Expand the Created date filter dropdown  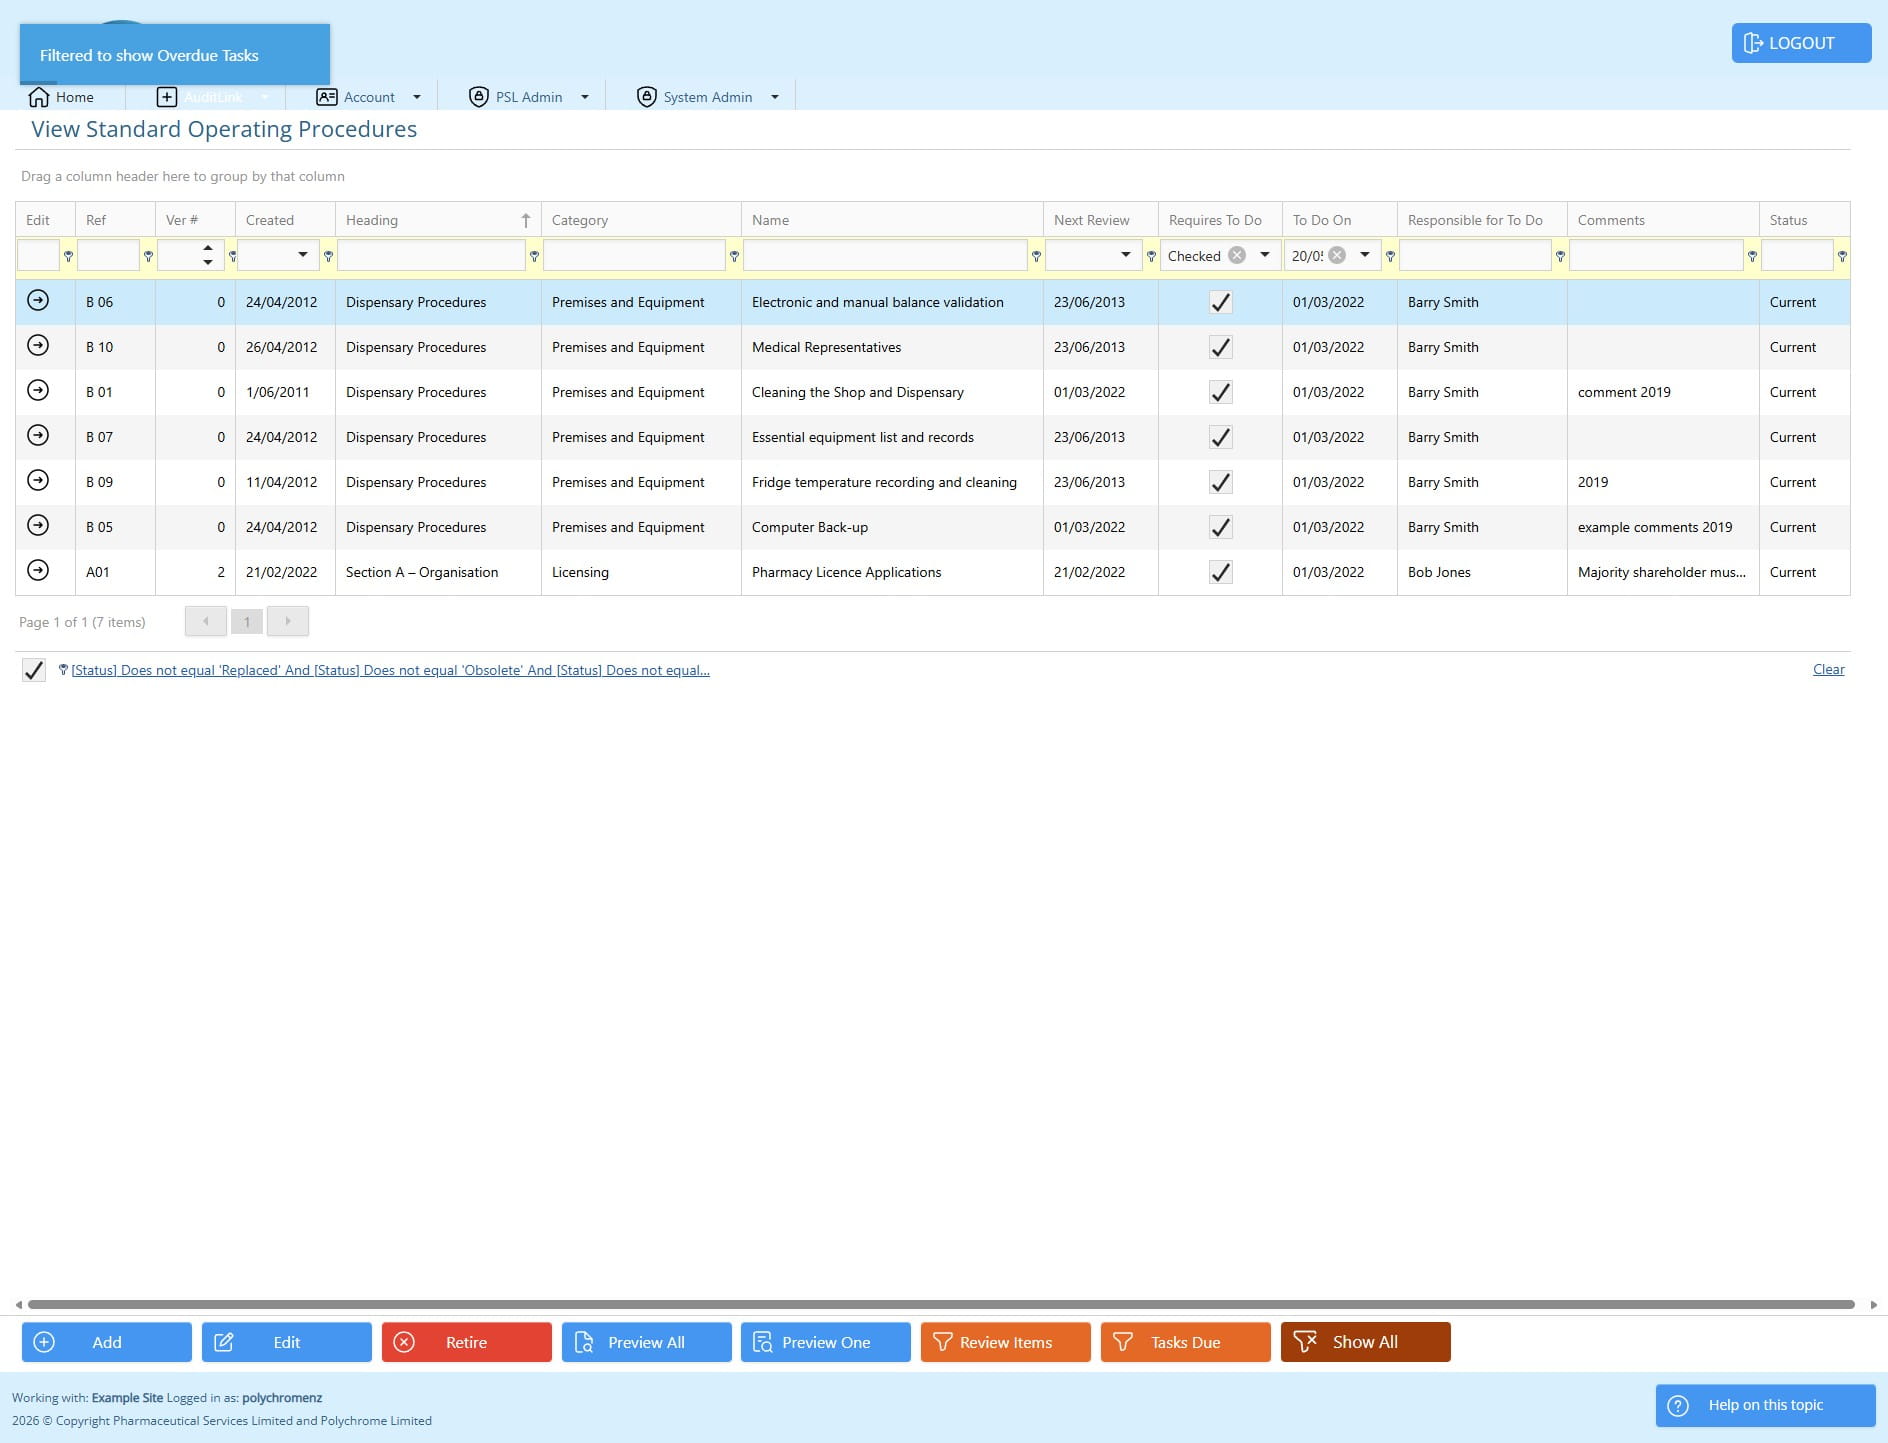coord(303,255)
